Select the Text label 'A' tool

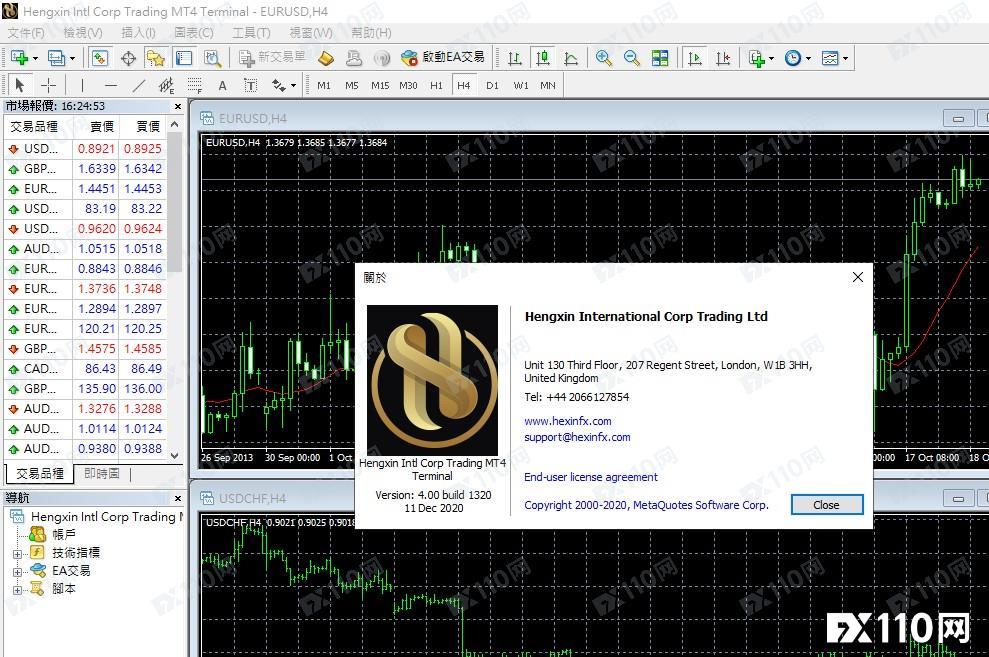[222, 86]
